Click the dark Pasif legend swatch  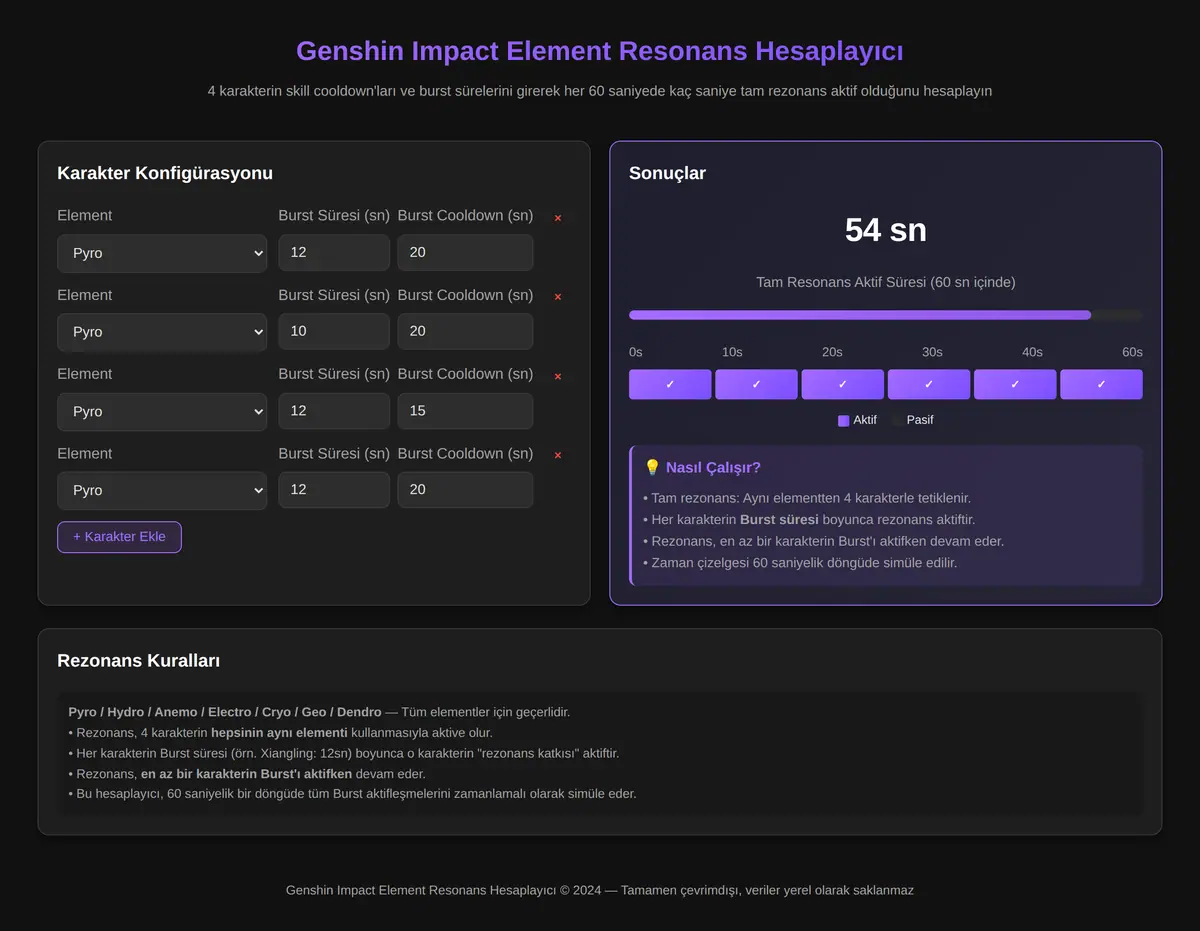[897, 420]
